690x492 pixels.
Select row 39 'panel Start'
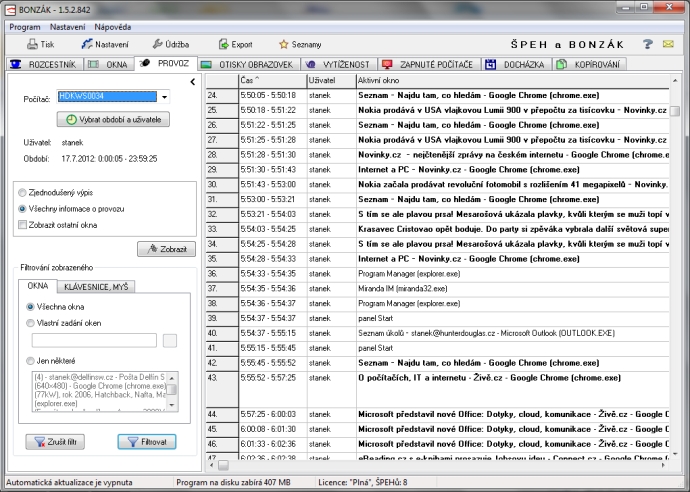click(437, 318)
